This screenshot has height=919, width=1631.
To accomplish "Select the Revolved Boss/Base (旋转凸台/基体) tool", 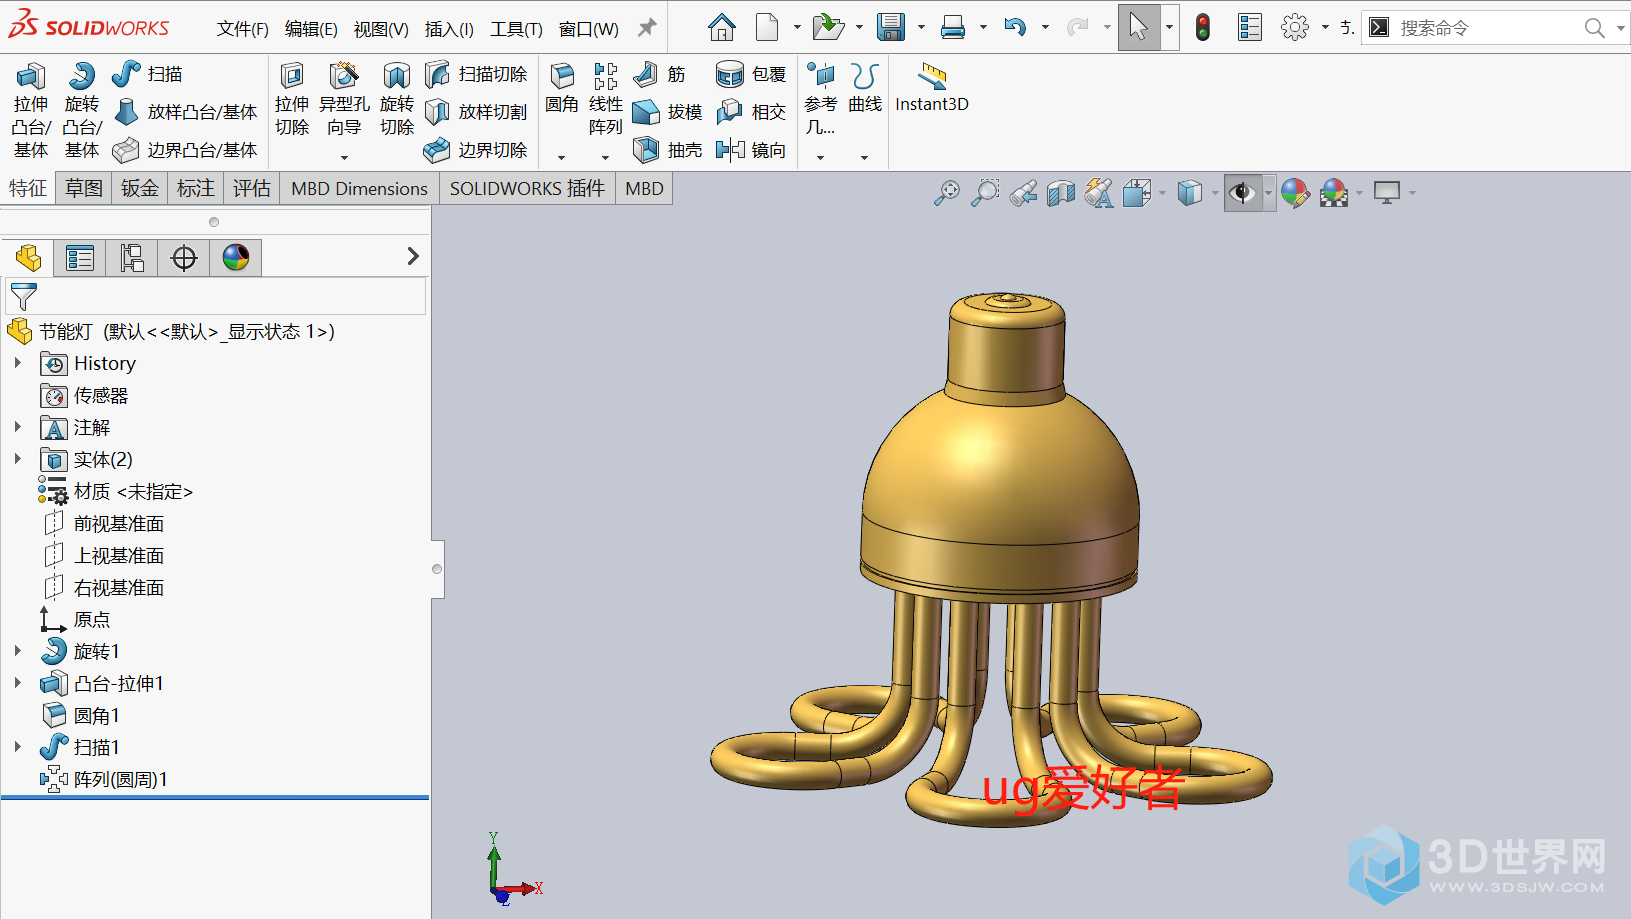I will pos(82,110).
